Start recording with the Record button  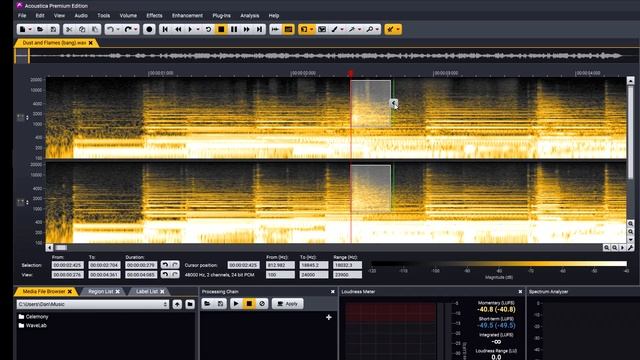[x=149, y=29]
